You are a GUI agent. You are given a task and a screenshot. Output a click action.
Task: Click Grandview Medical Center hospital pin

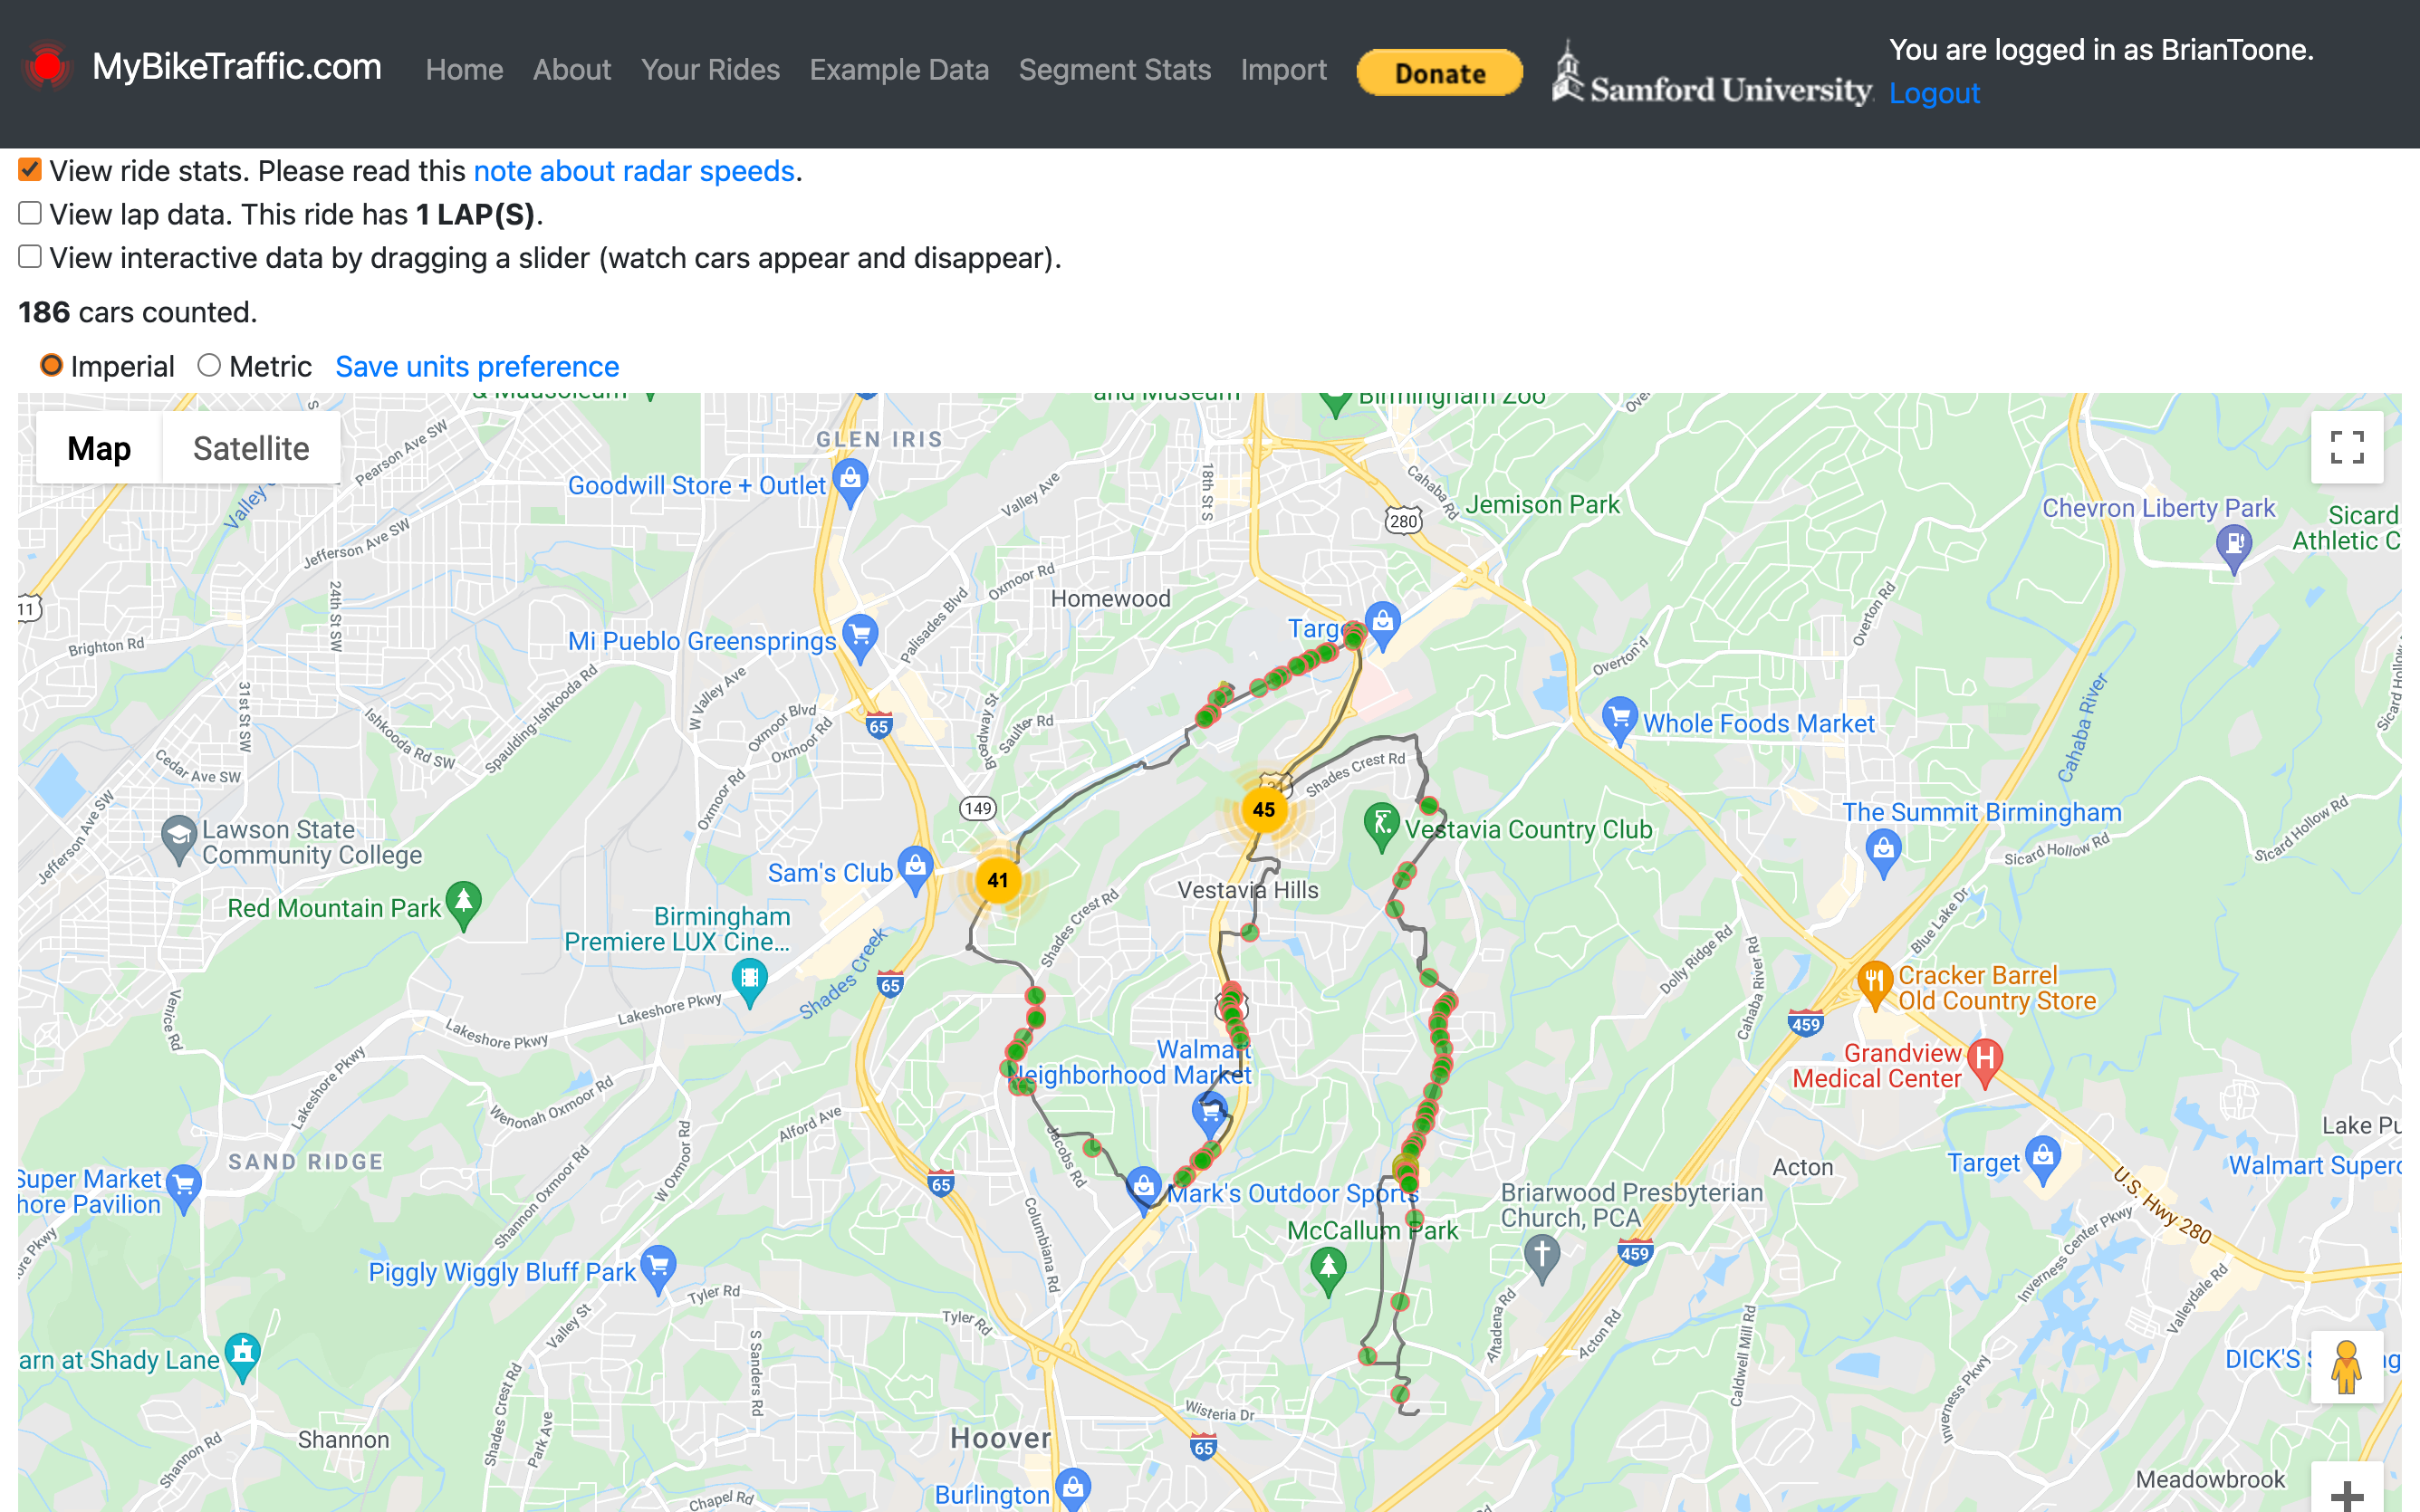point(1985,1063)
